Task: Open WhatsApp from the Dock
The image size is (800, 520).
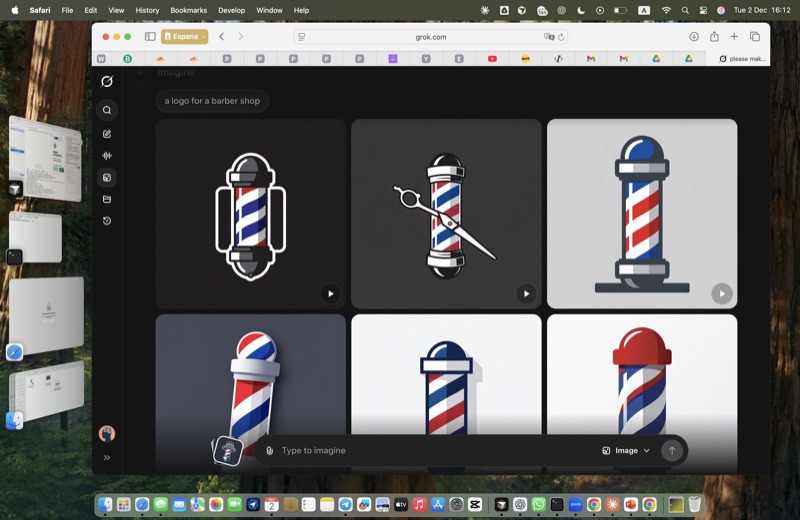Action: [x=538, y=505]
